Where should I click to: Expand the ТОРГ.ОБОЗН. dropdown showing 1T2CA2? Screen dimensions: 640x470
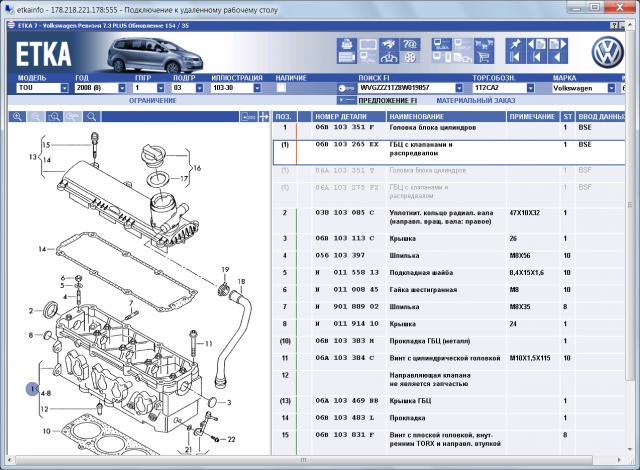click(x=530, y=88)
